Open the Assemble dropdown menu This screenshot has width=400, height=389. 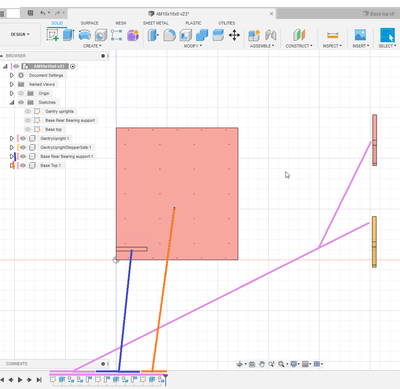click(262, 46)
